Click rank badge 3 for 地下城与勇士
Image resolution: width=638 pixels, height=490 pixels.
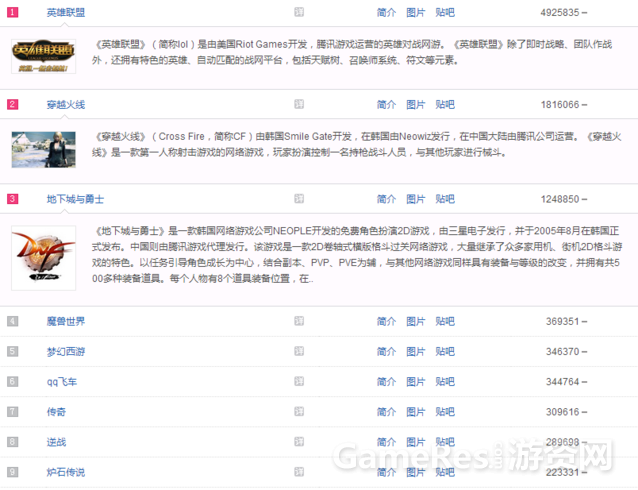[x=13, y=199]
